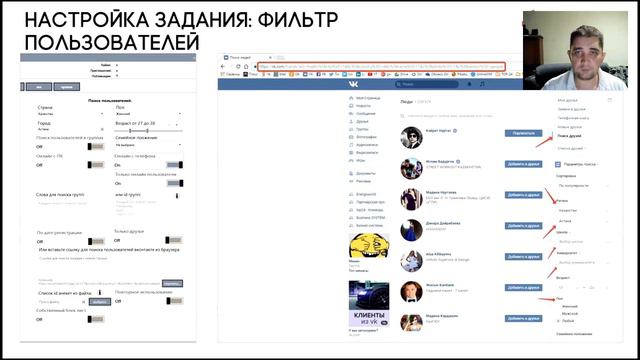Screen dimensions: 640x360
Task: Open the Страна dropdown in settings panel
Action: [70, 114]
